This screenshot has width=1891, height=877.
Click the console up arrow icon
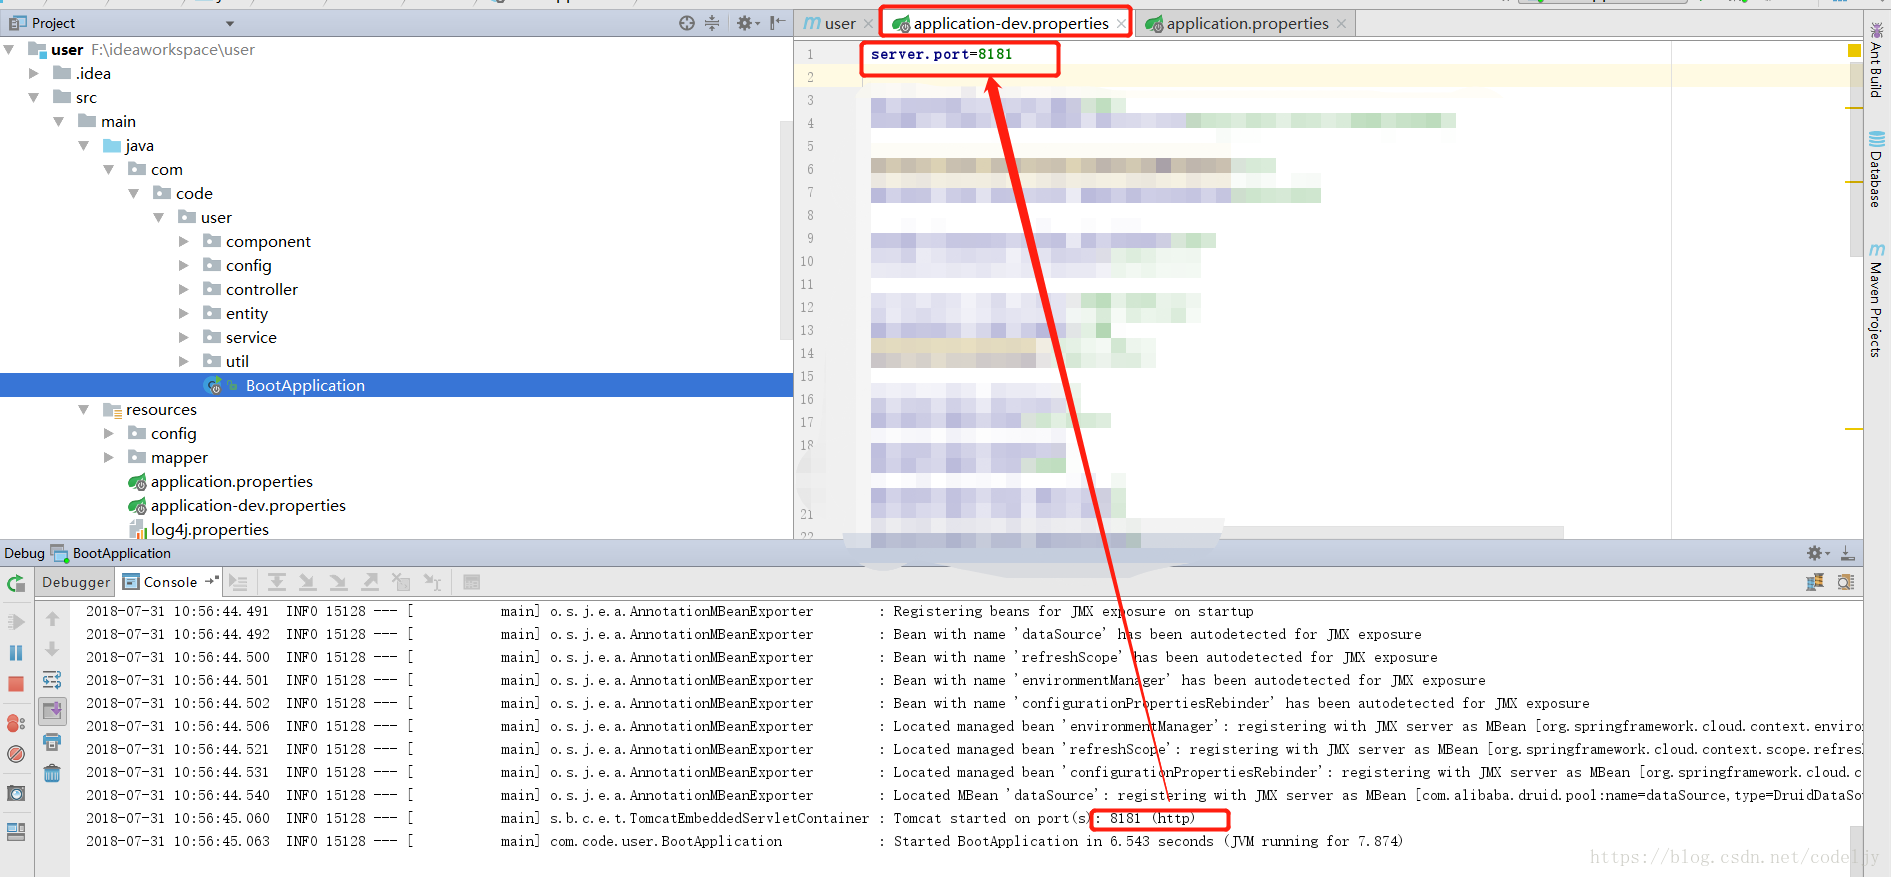pos(53,619)
